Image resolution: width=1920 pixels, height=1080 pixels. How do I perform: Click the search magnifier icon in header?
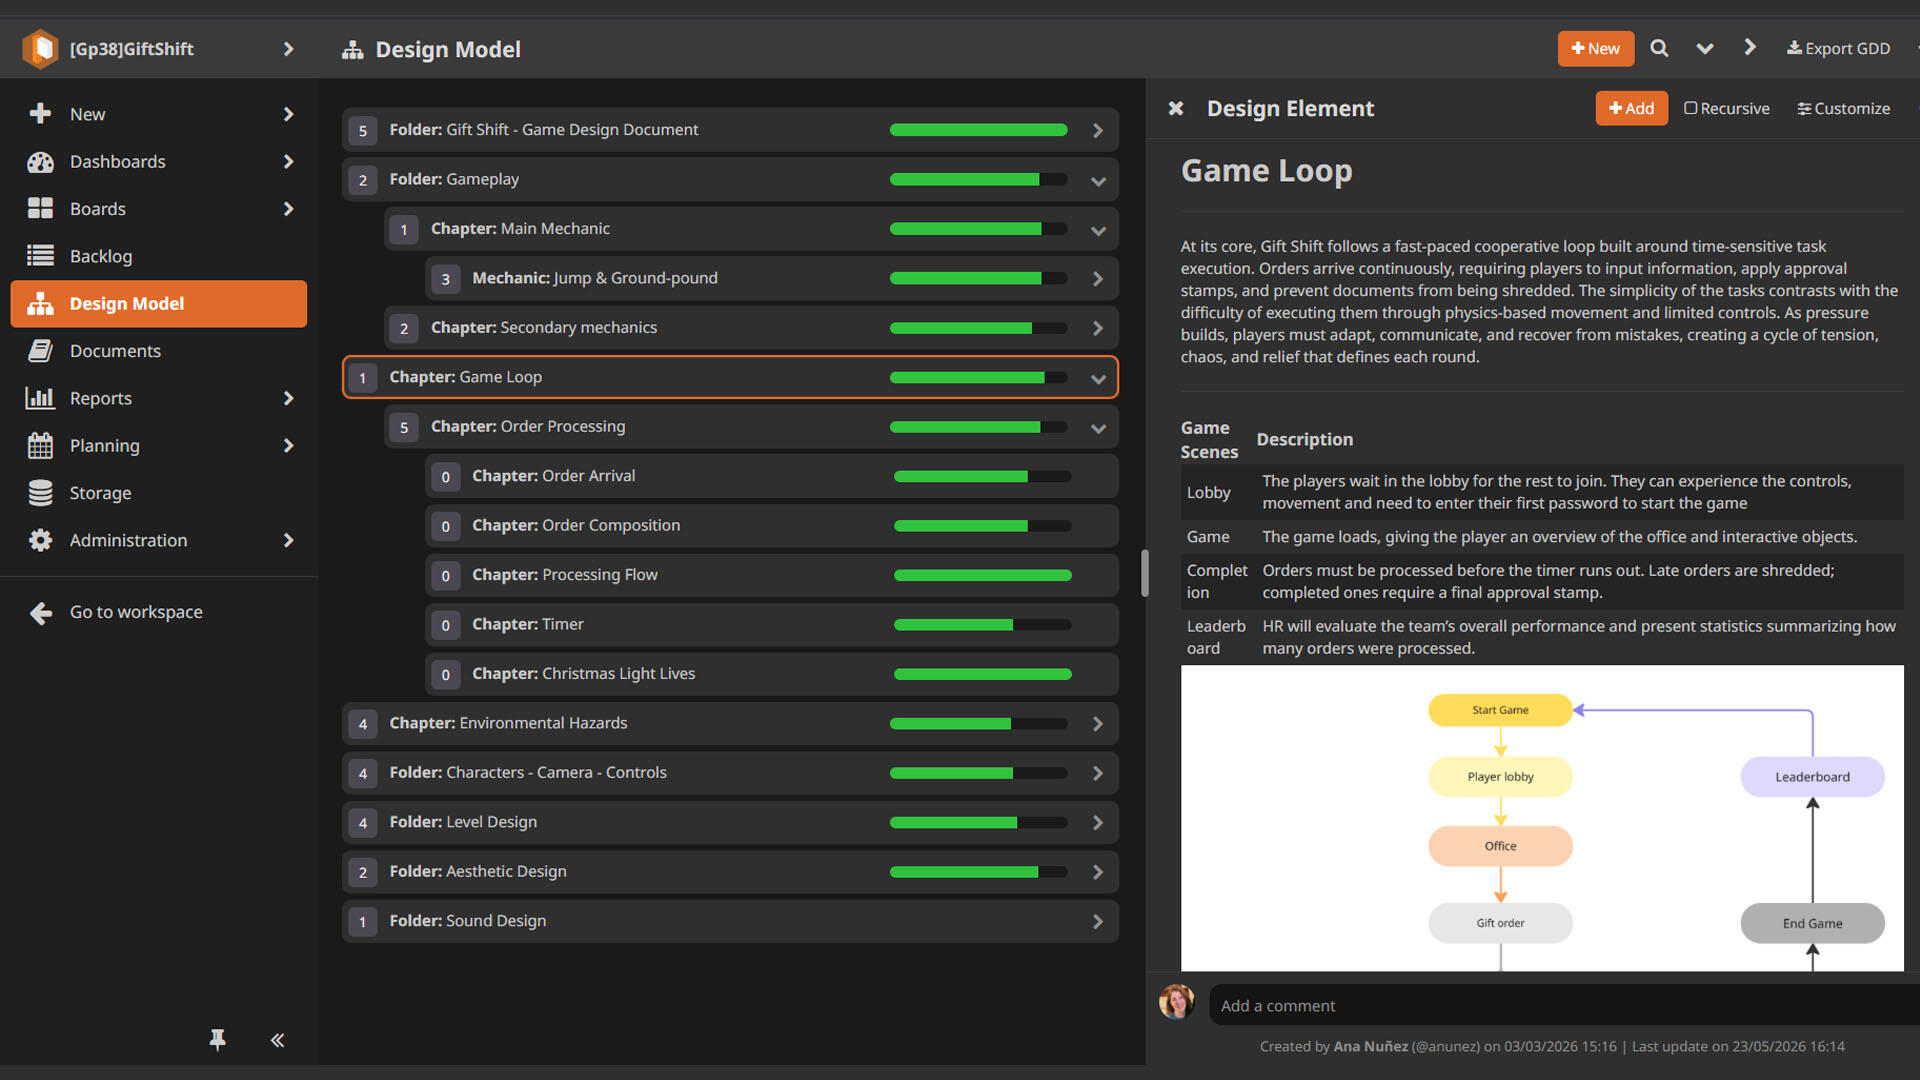[1659, 48]
